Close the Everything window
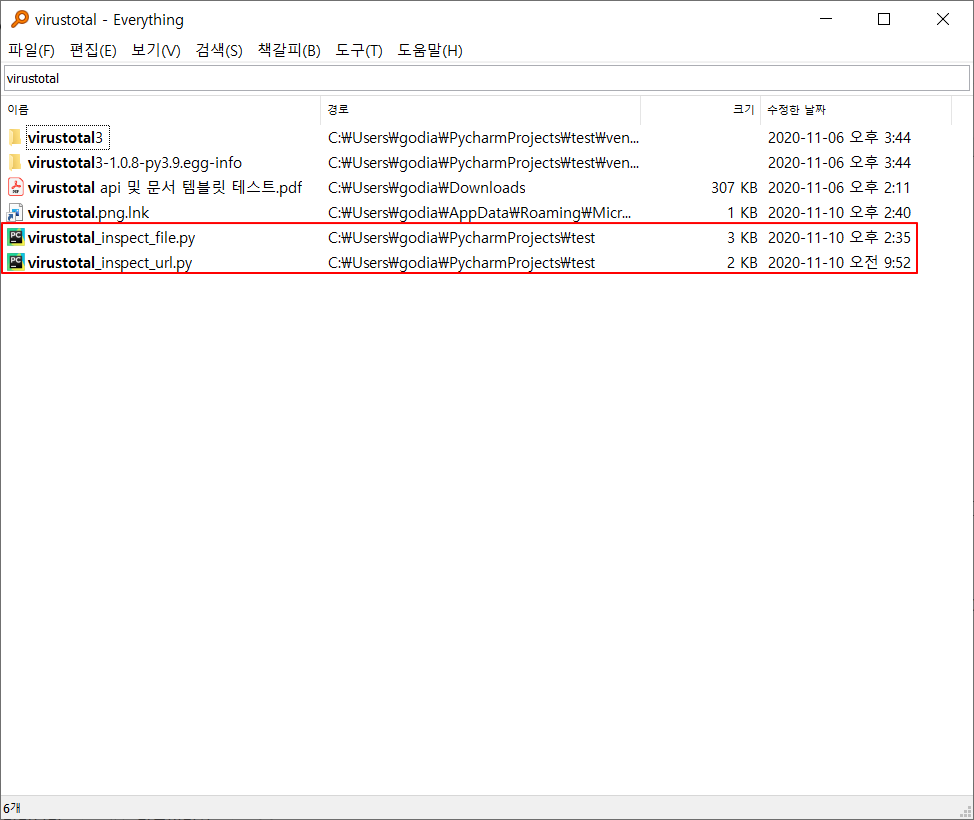 click(x=942, y=19)
